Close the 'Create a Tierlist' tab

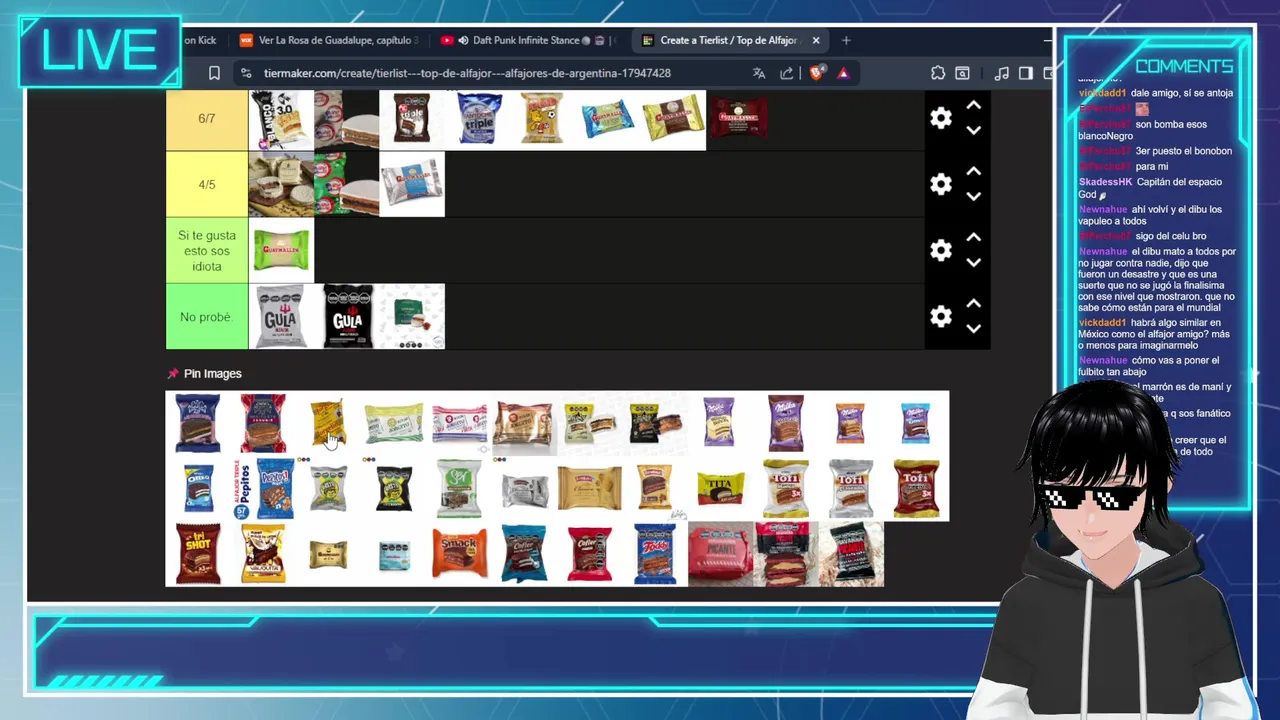click(816, 40)
